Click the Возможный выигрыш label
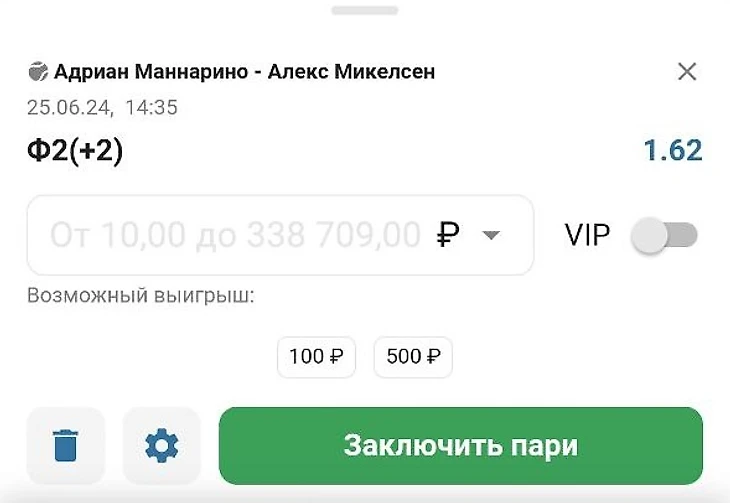 pos(141,296)
